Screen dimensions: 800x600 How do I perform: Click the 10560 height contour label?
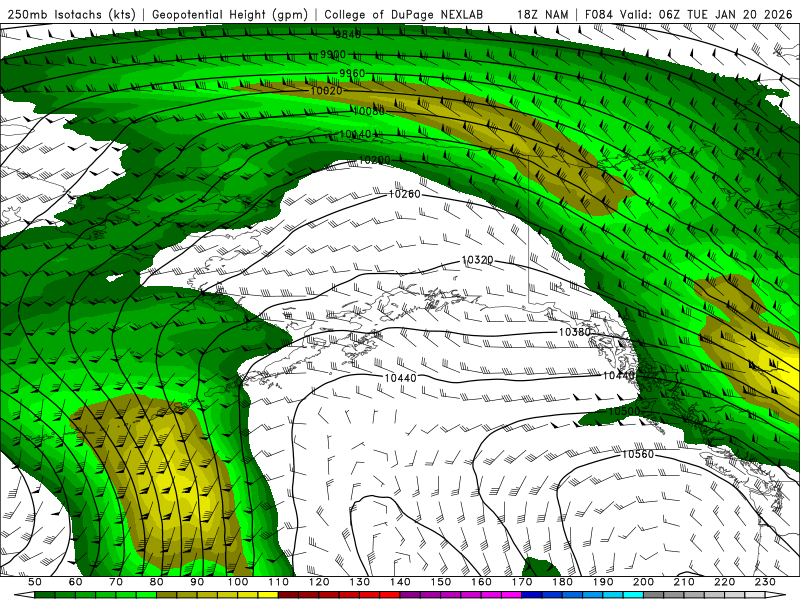[x=638, y=454]
